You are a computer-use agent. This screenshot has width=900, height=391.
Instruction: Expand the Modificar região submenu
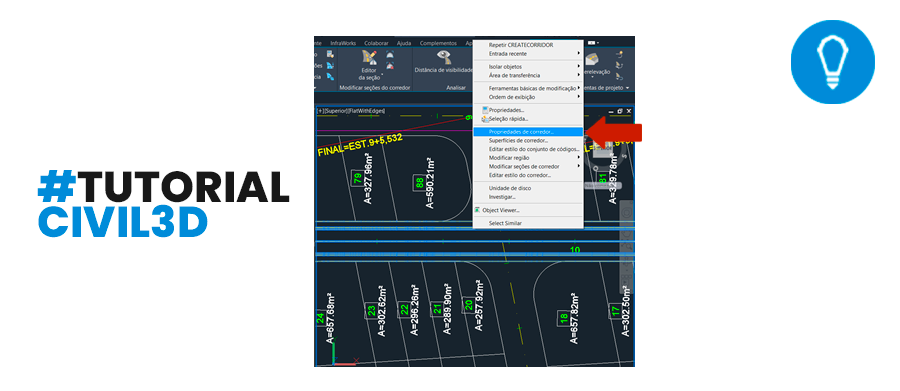pyautogui.click(x=527, y=157)
